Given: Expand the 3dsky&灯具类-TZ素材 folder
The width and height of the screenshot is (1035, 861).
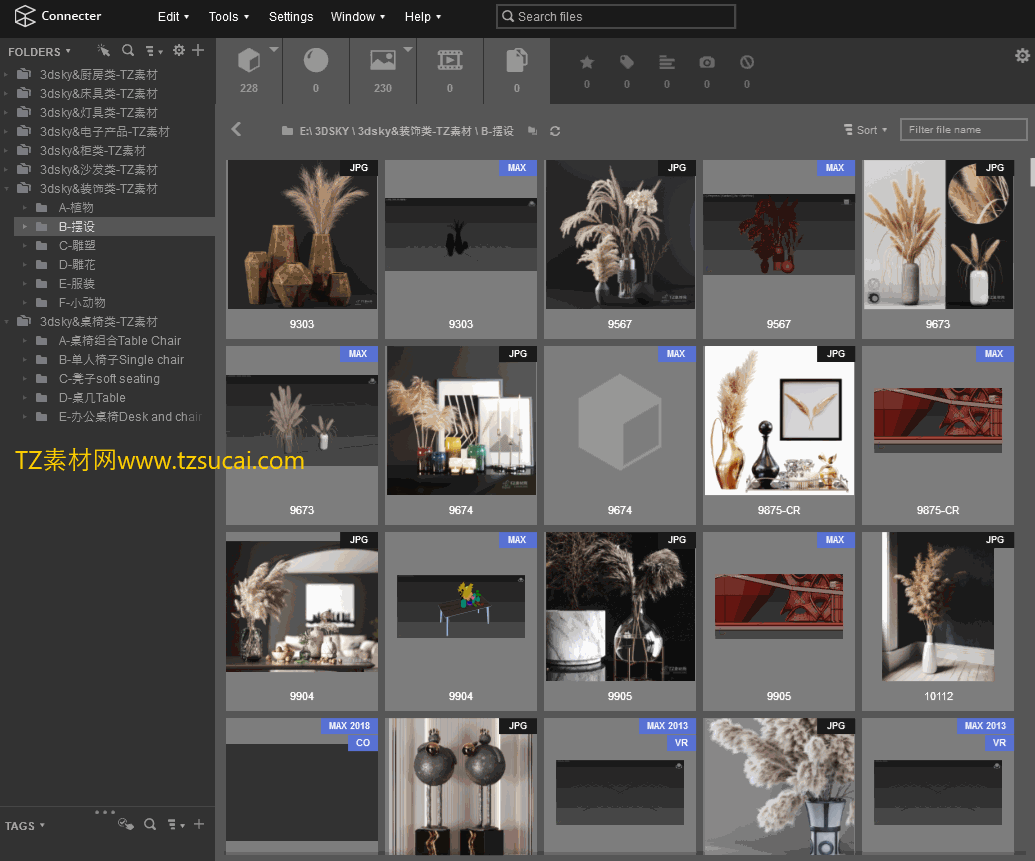Looking at the screenshot, I should pos(7,113).
